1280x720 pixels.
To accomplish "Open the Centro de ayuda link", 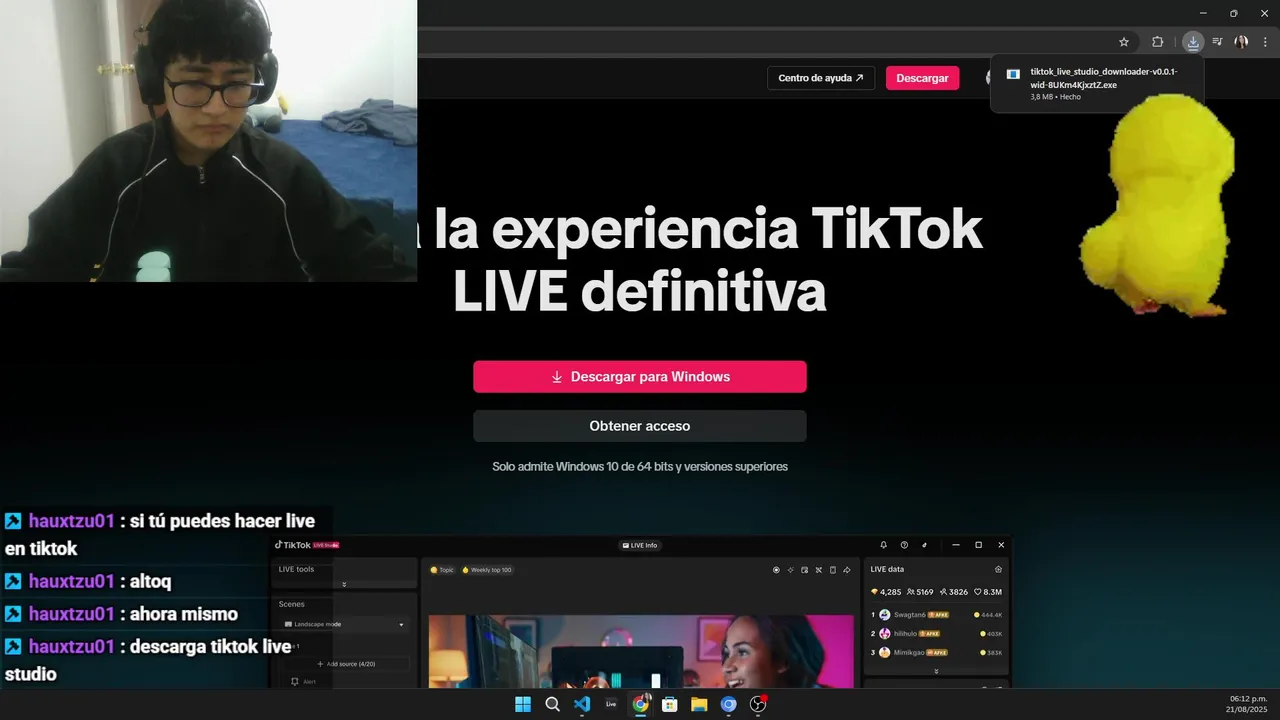I will tap(821, 78).
